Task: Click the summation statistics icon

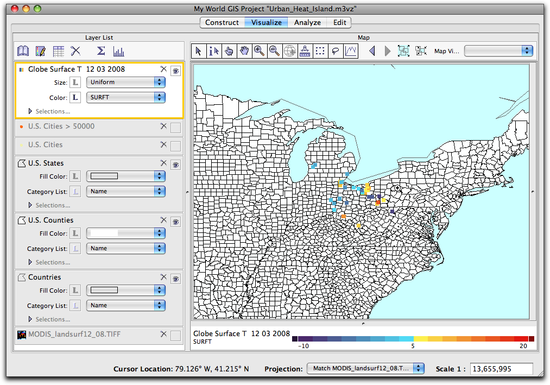Action: pyautogui.click(x=101, y=51)
